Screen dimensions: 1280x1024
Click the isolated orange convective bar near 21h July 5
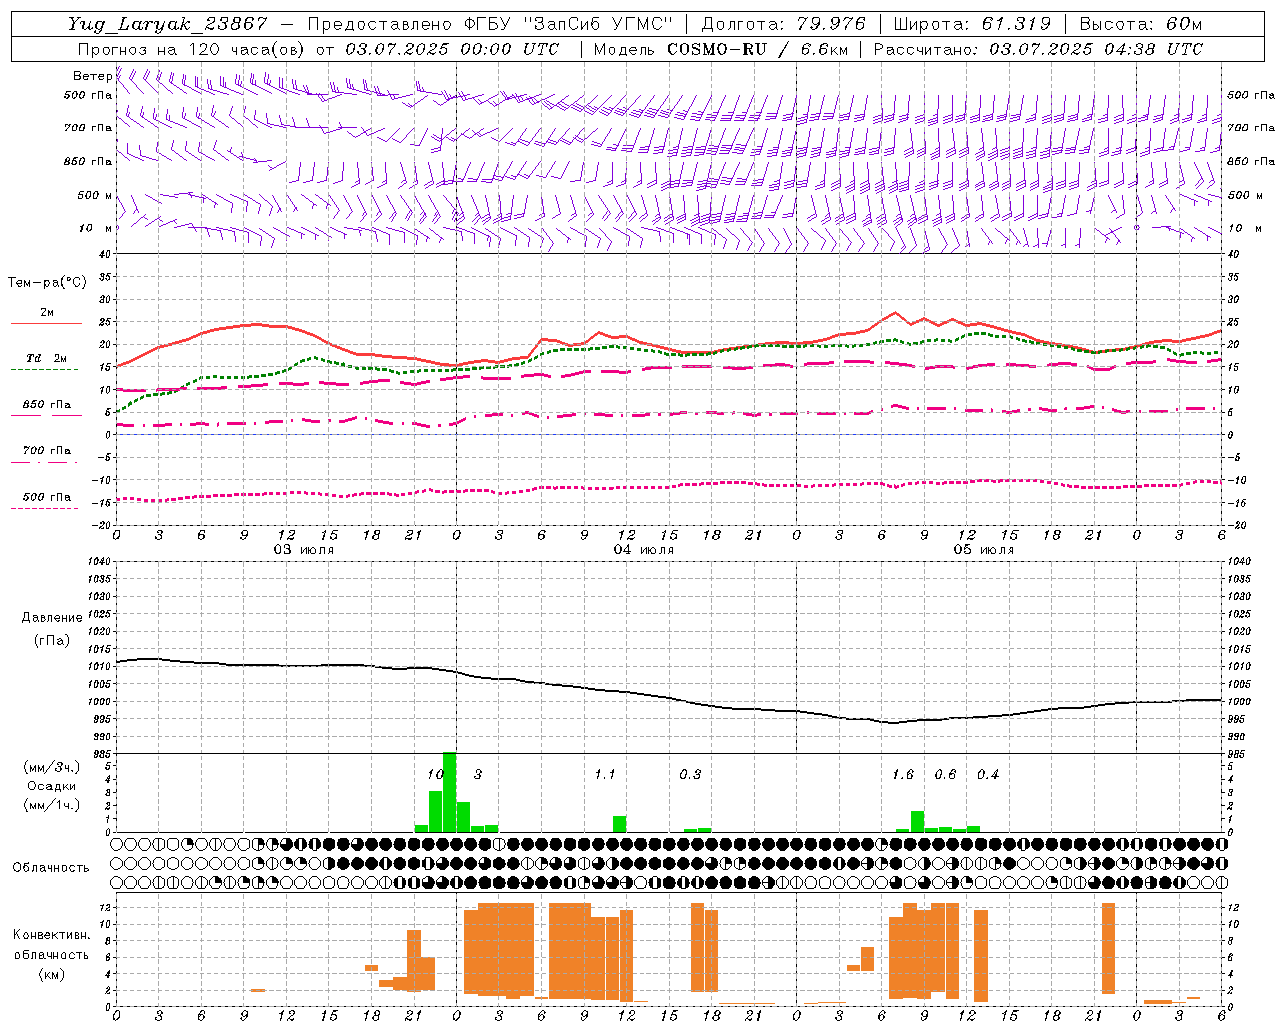tap(1108, 948)
